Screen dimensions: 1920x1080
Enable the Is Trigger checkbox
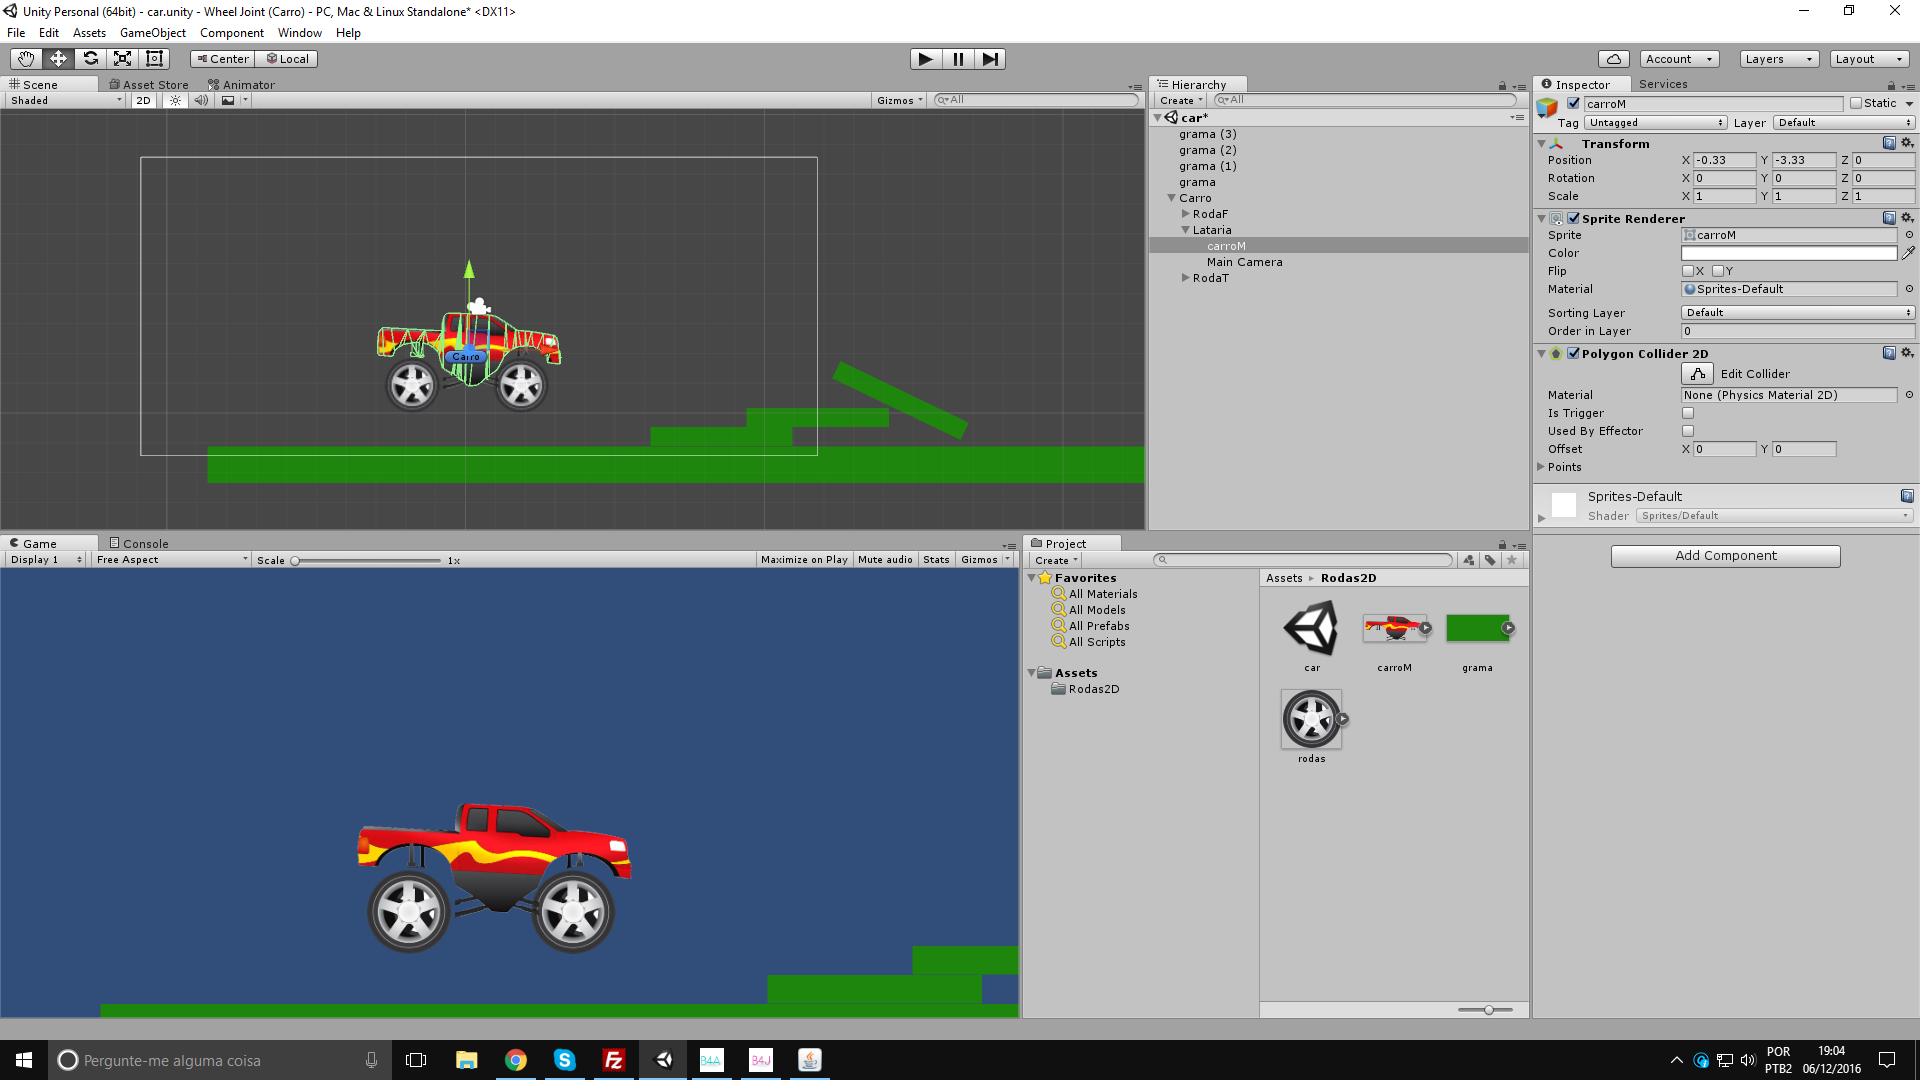point(1688,413)
